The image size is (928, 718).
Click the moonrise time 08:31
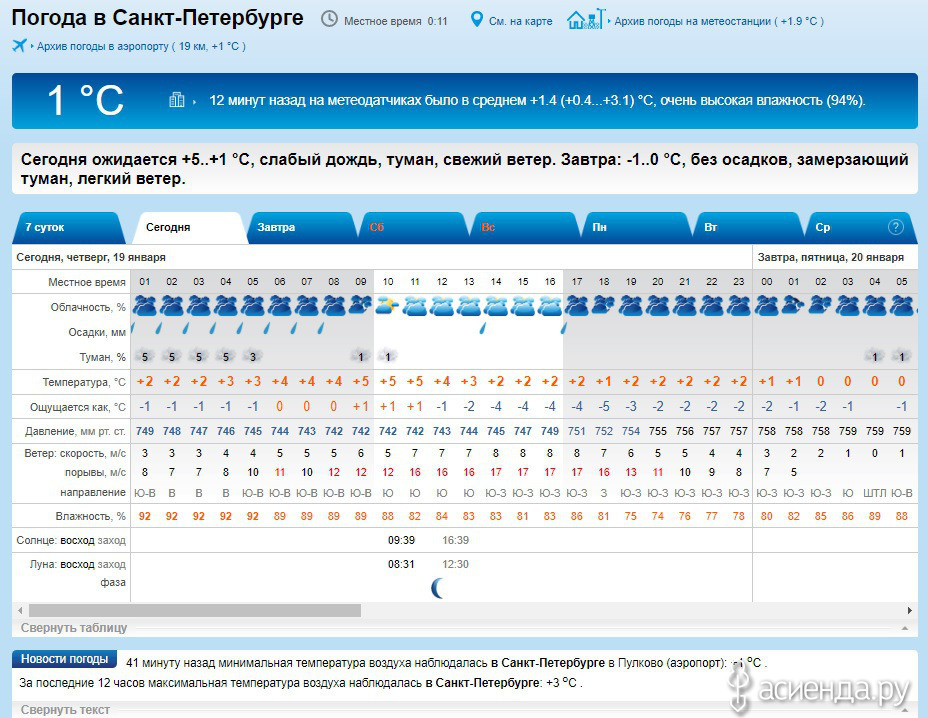[401, 564]
